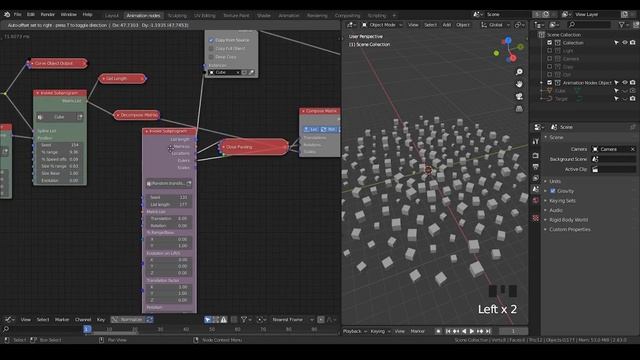Open the viewport View menu
640x360 pixels.
click(413, 25)
